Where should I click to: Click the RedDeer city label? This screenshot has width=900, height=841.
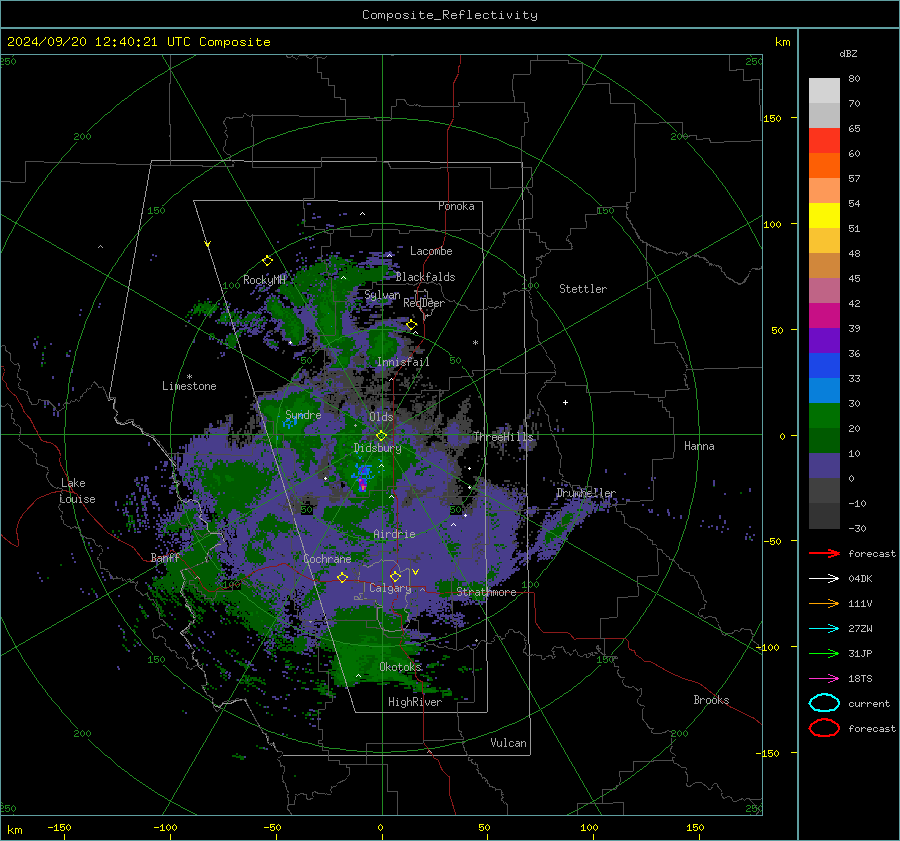click(x=424, y=303)
